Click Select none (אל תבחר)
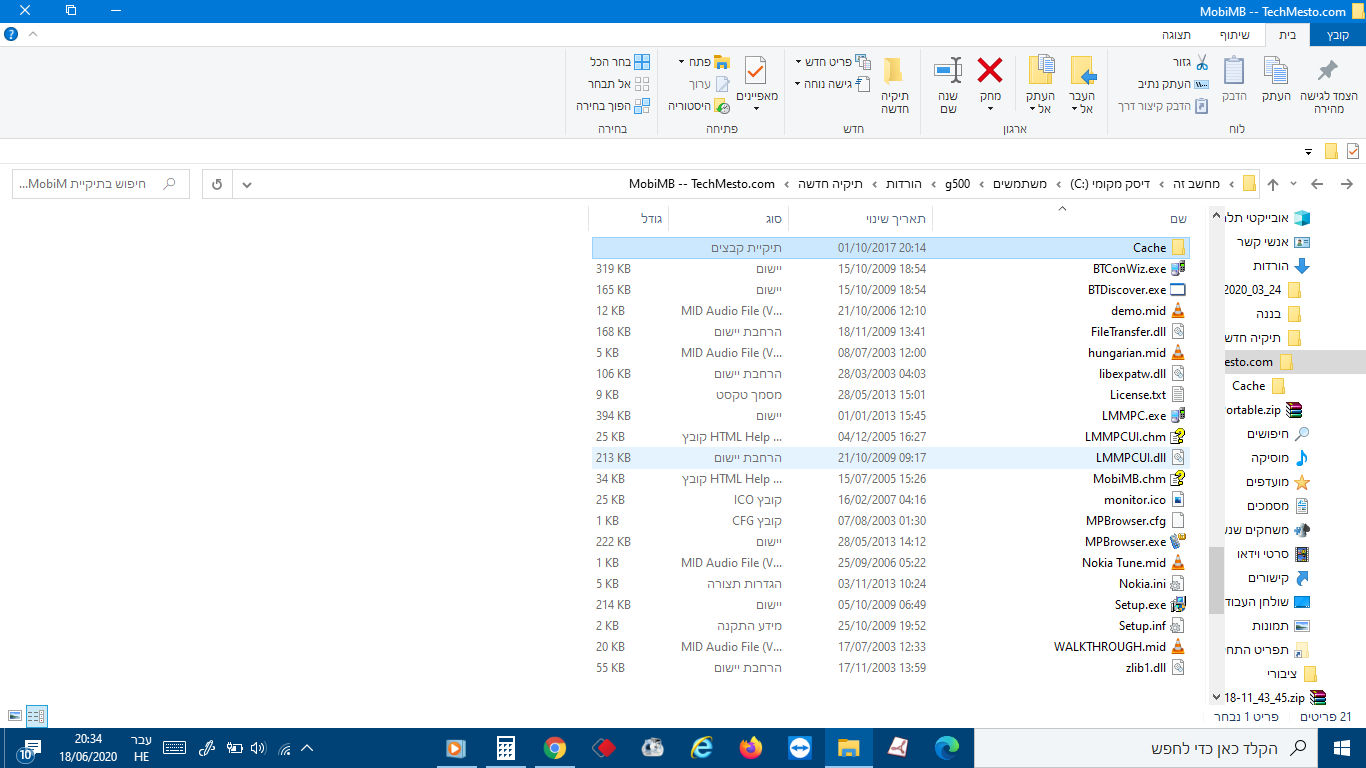 click(620, 84)
